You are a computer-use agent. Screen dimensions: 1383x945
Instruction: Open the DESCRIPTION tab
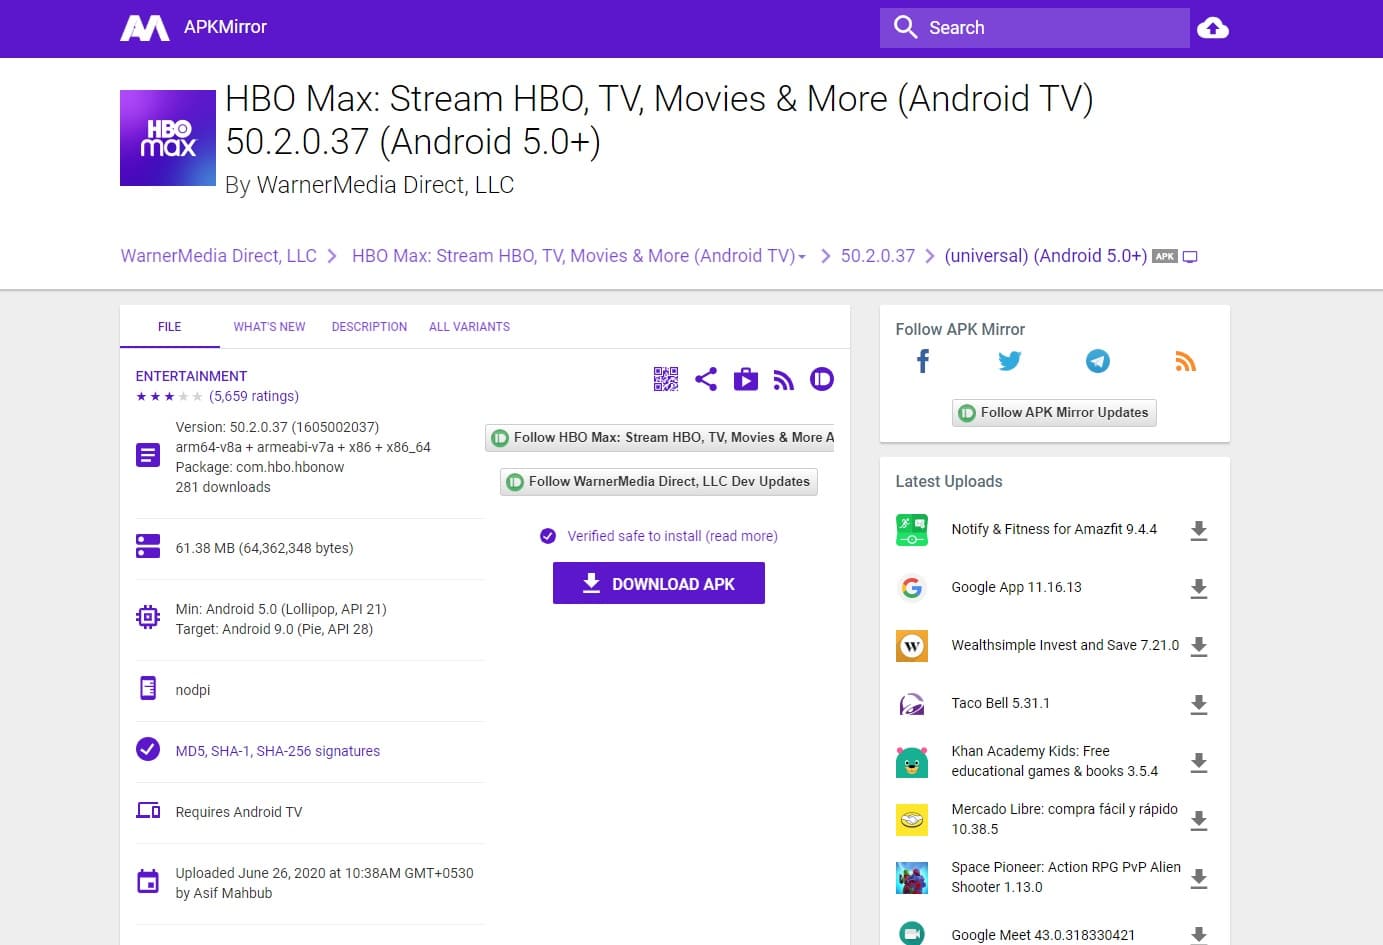tap(369, 327)
